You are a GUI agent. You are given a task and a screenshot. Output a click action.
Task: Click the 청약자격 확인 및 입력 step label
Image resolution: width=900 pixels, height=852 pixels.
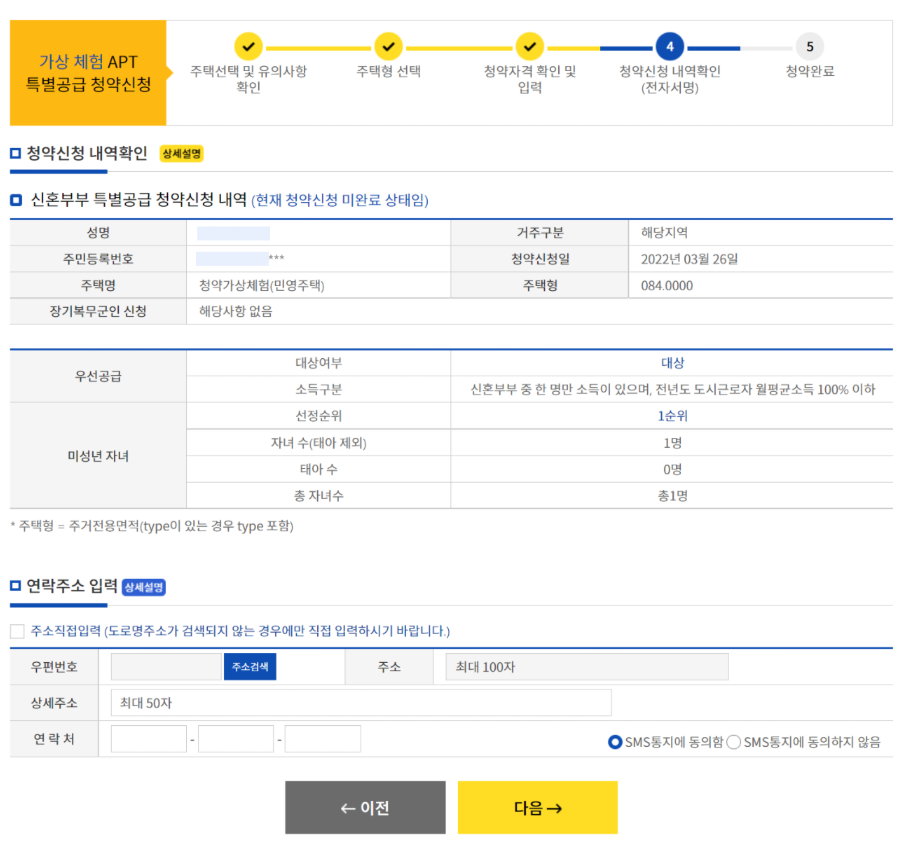[530, 79]
